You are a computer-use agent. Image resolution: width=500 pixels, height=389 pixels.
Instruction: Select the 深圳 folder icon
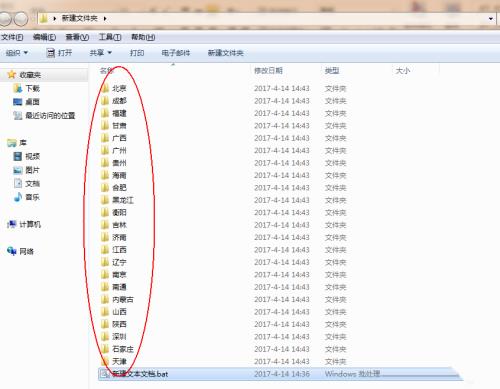click(105, 336)
